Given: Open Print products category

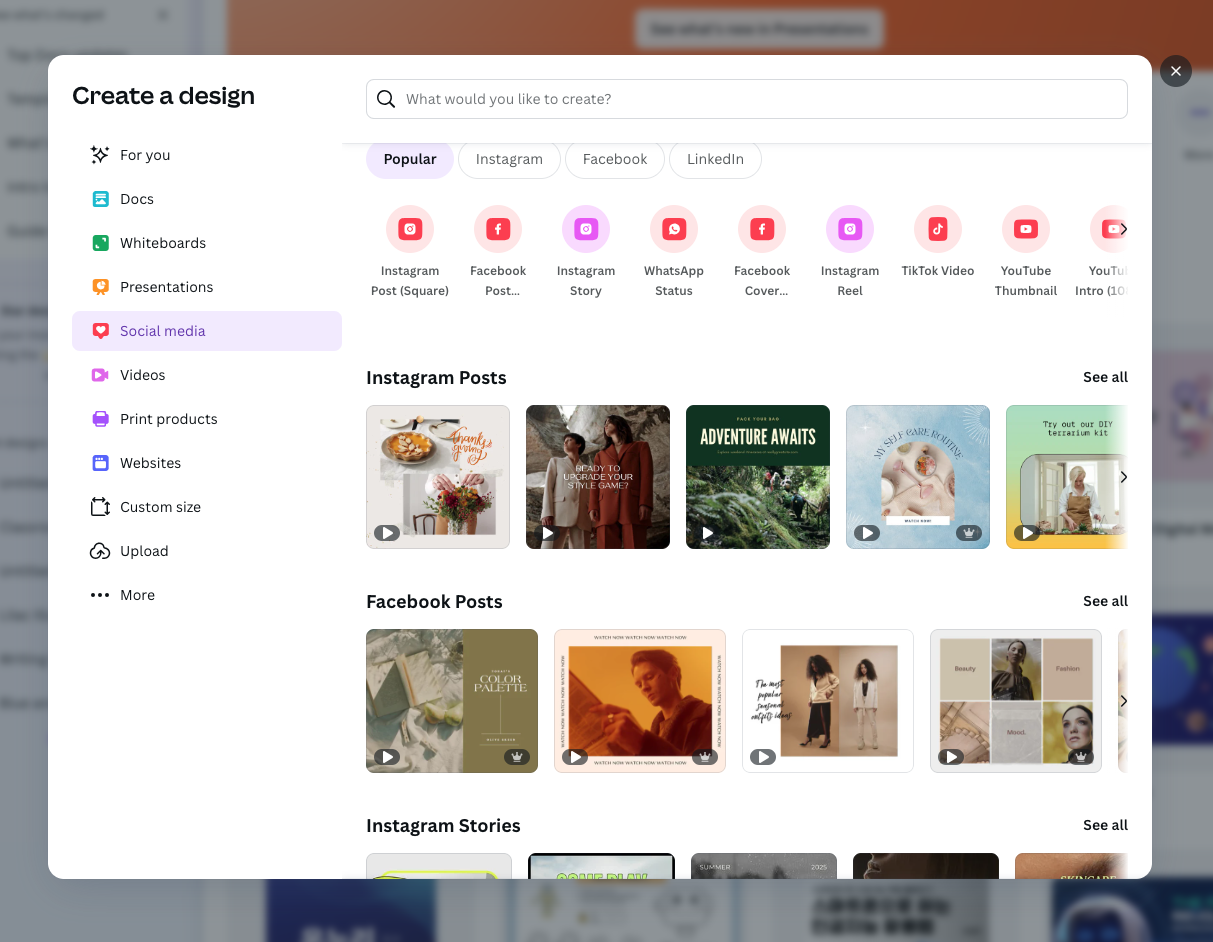Looking at the screenshot, I should pos(207,419).
